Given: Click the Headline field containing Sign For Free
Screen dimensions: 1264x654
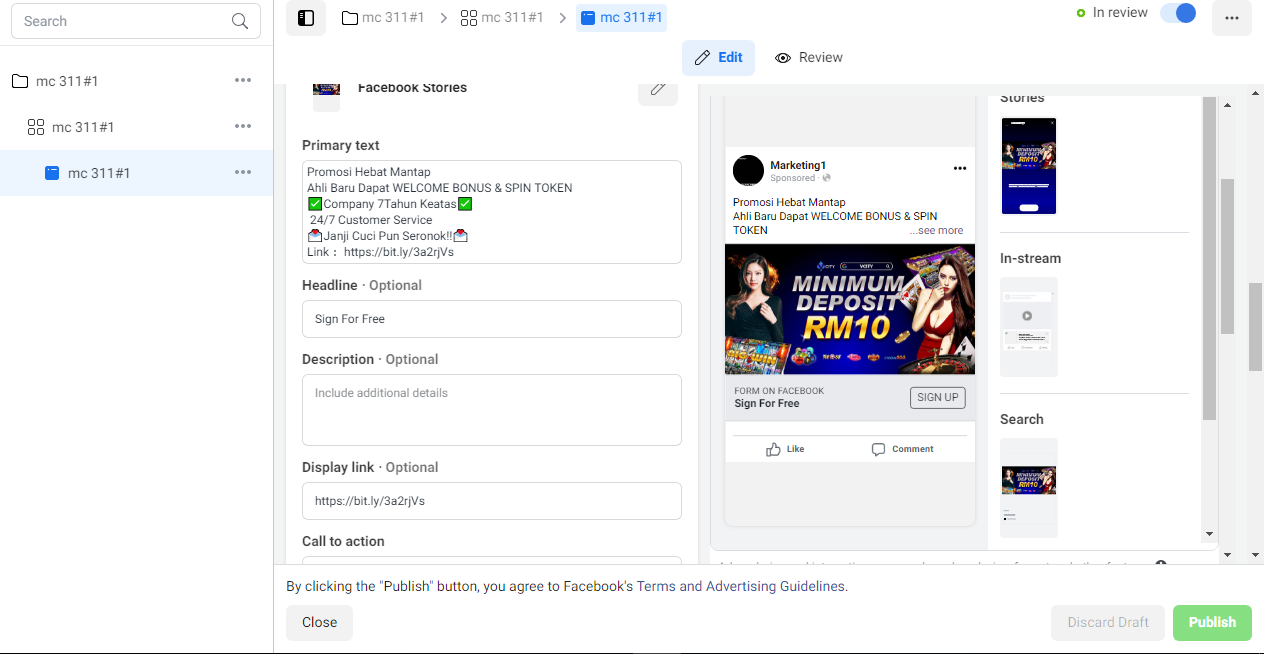Looking at the screenshot, I should point(492,319).
